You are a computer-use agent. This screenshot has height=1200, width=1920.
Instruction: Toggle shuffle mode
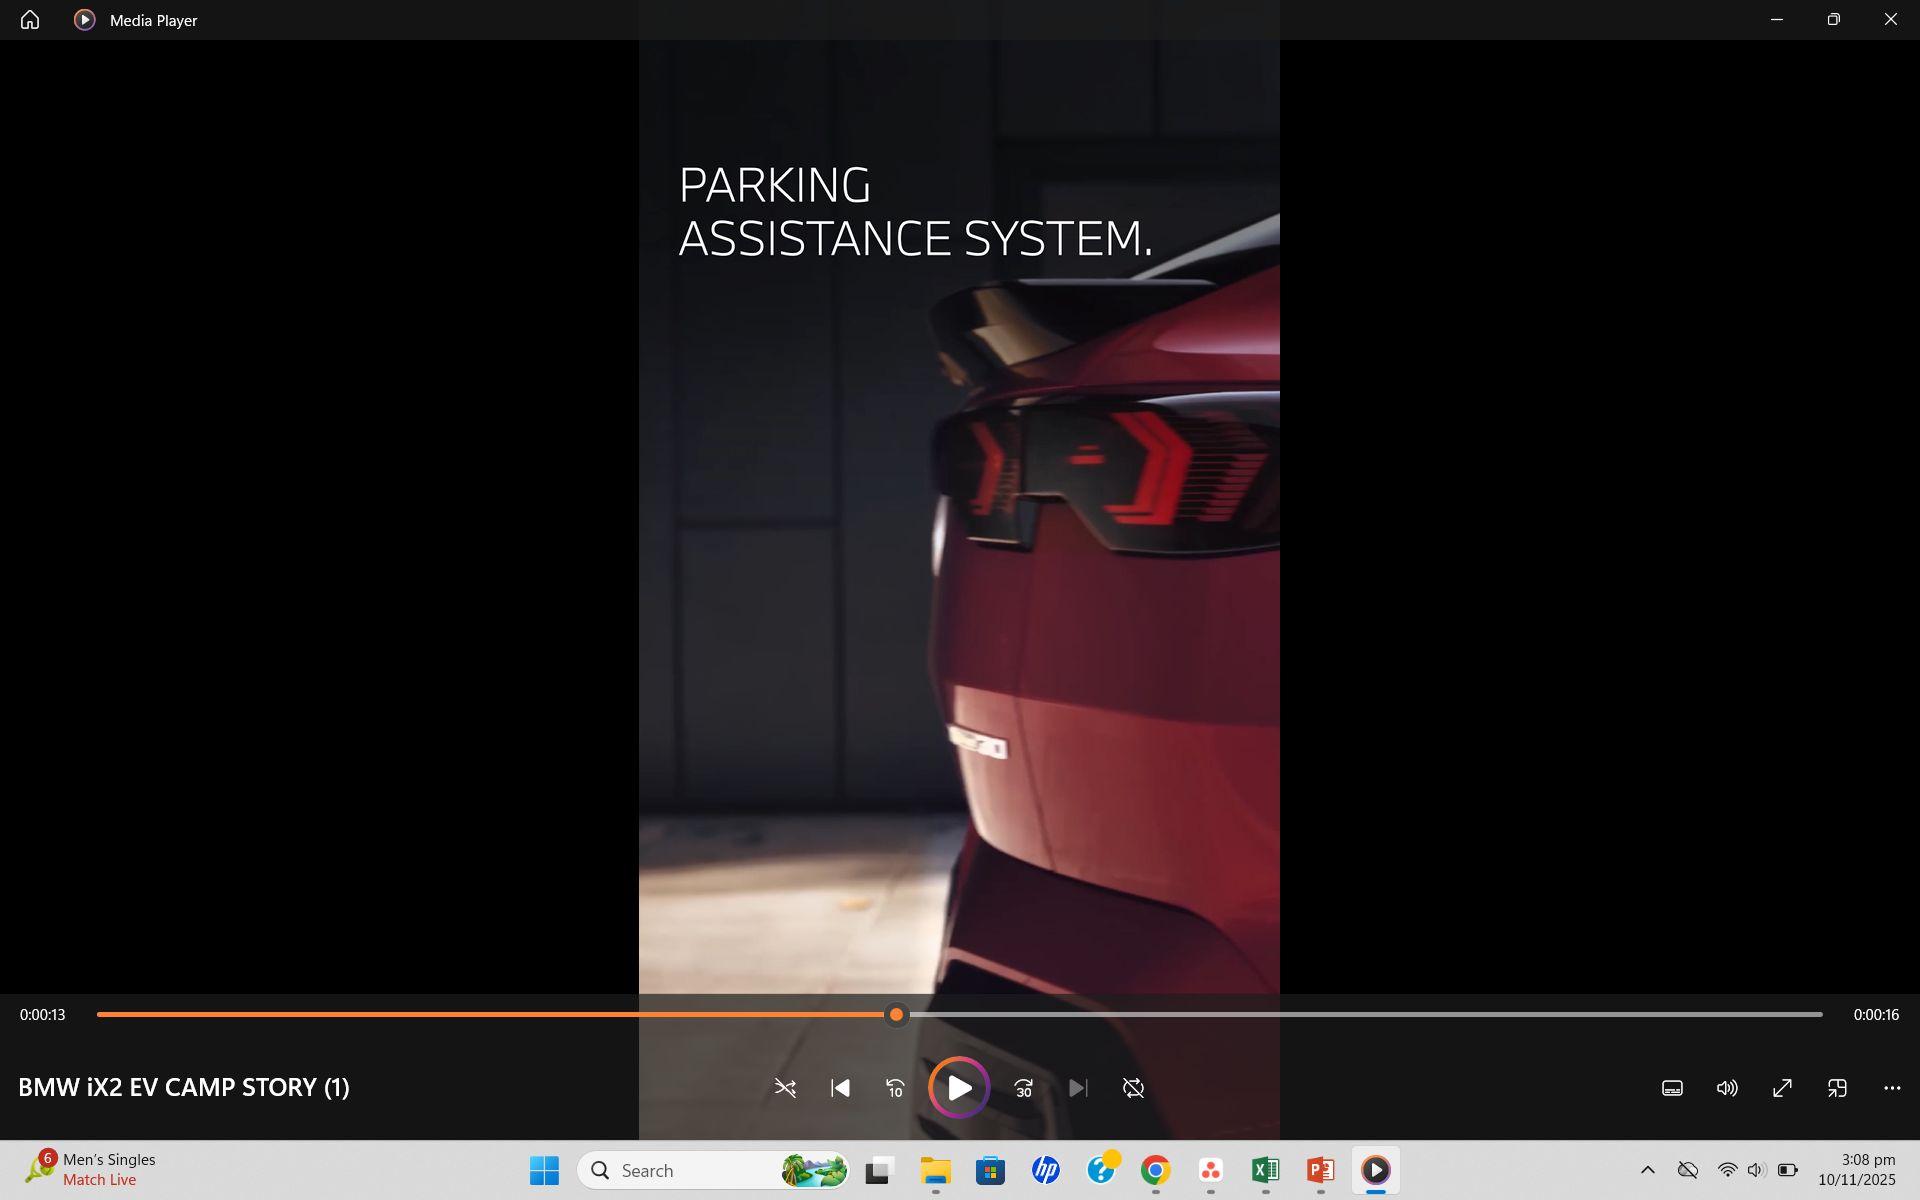point(785,1088)
